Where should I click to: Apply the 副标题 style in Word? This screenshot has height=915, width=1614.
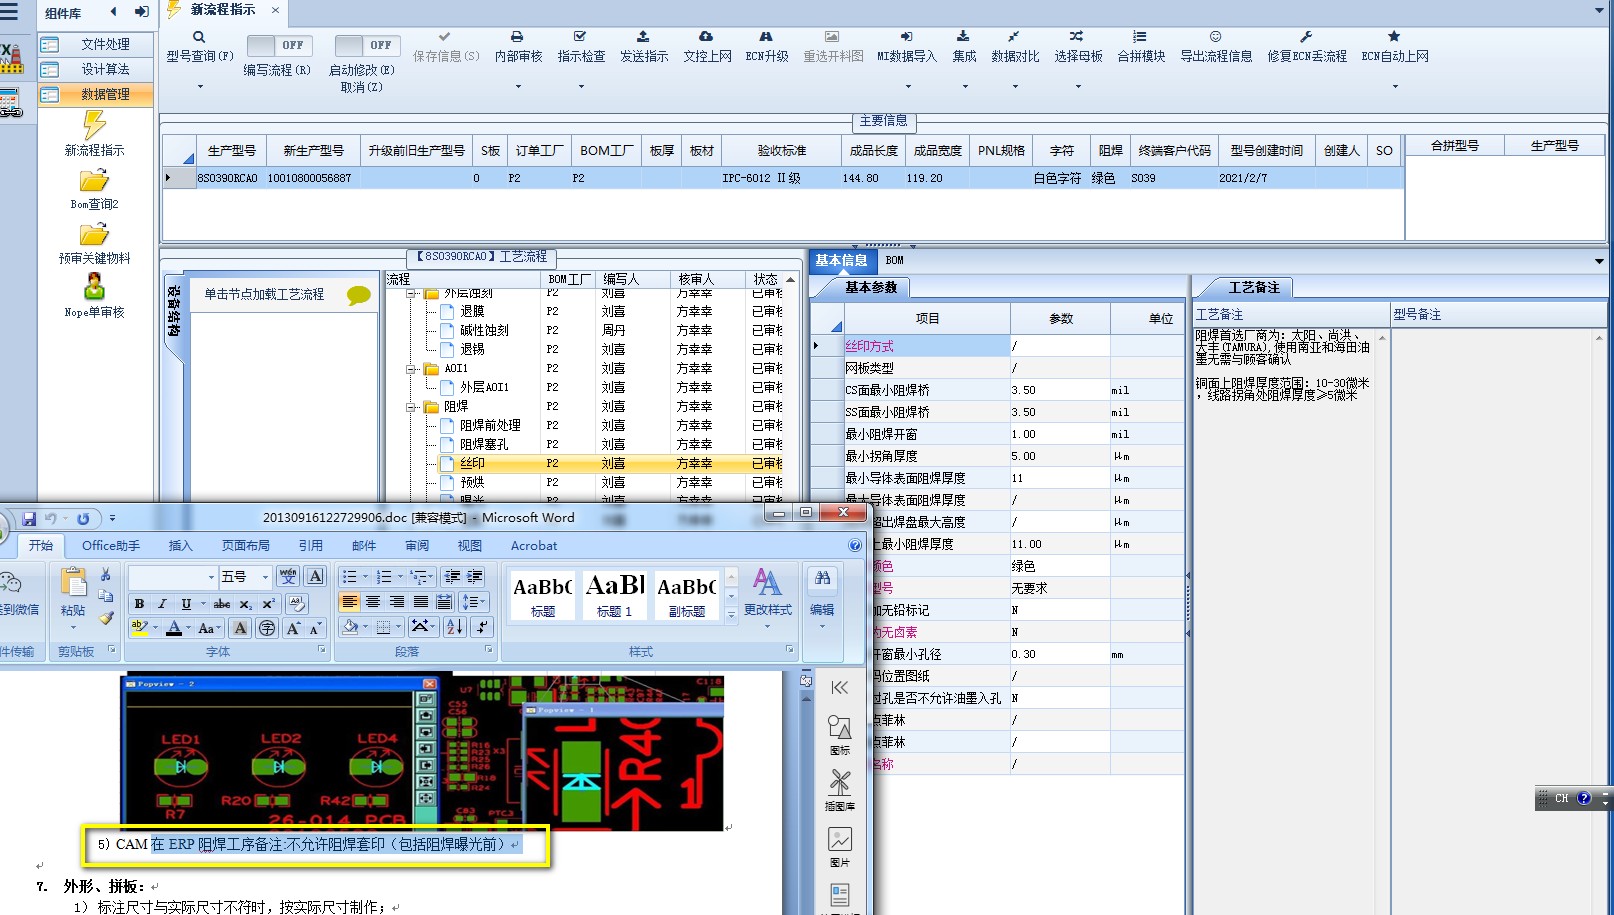[x=687, y=594]
